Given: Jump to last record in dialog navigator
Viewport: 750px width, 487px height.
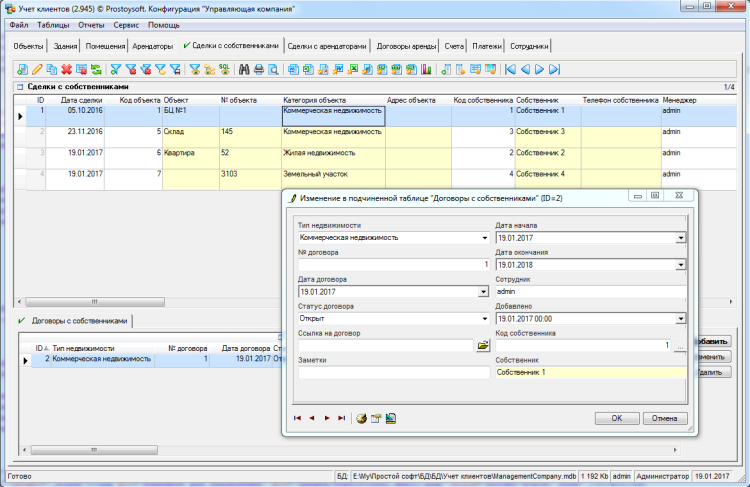Looking at the screenshot, I should pyautogui.click(x=342, y=418).
